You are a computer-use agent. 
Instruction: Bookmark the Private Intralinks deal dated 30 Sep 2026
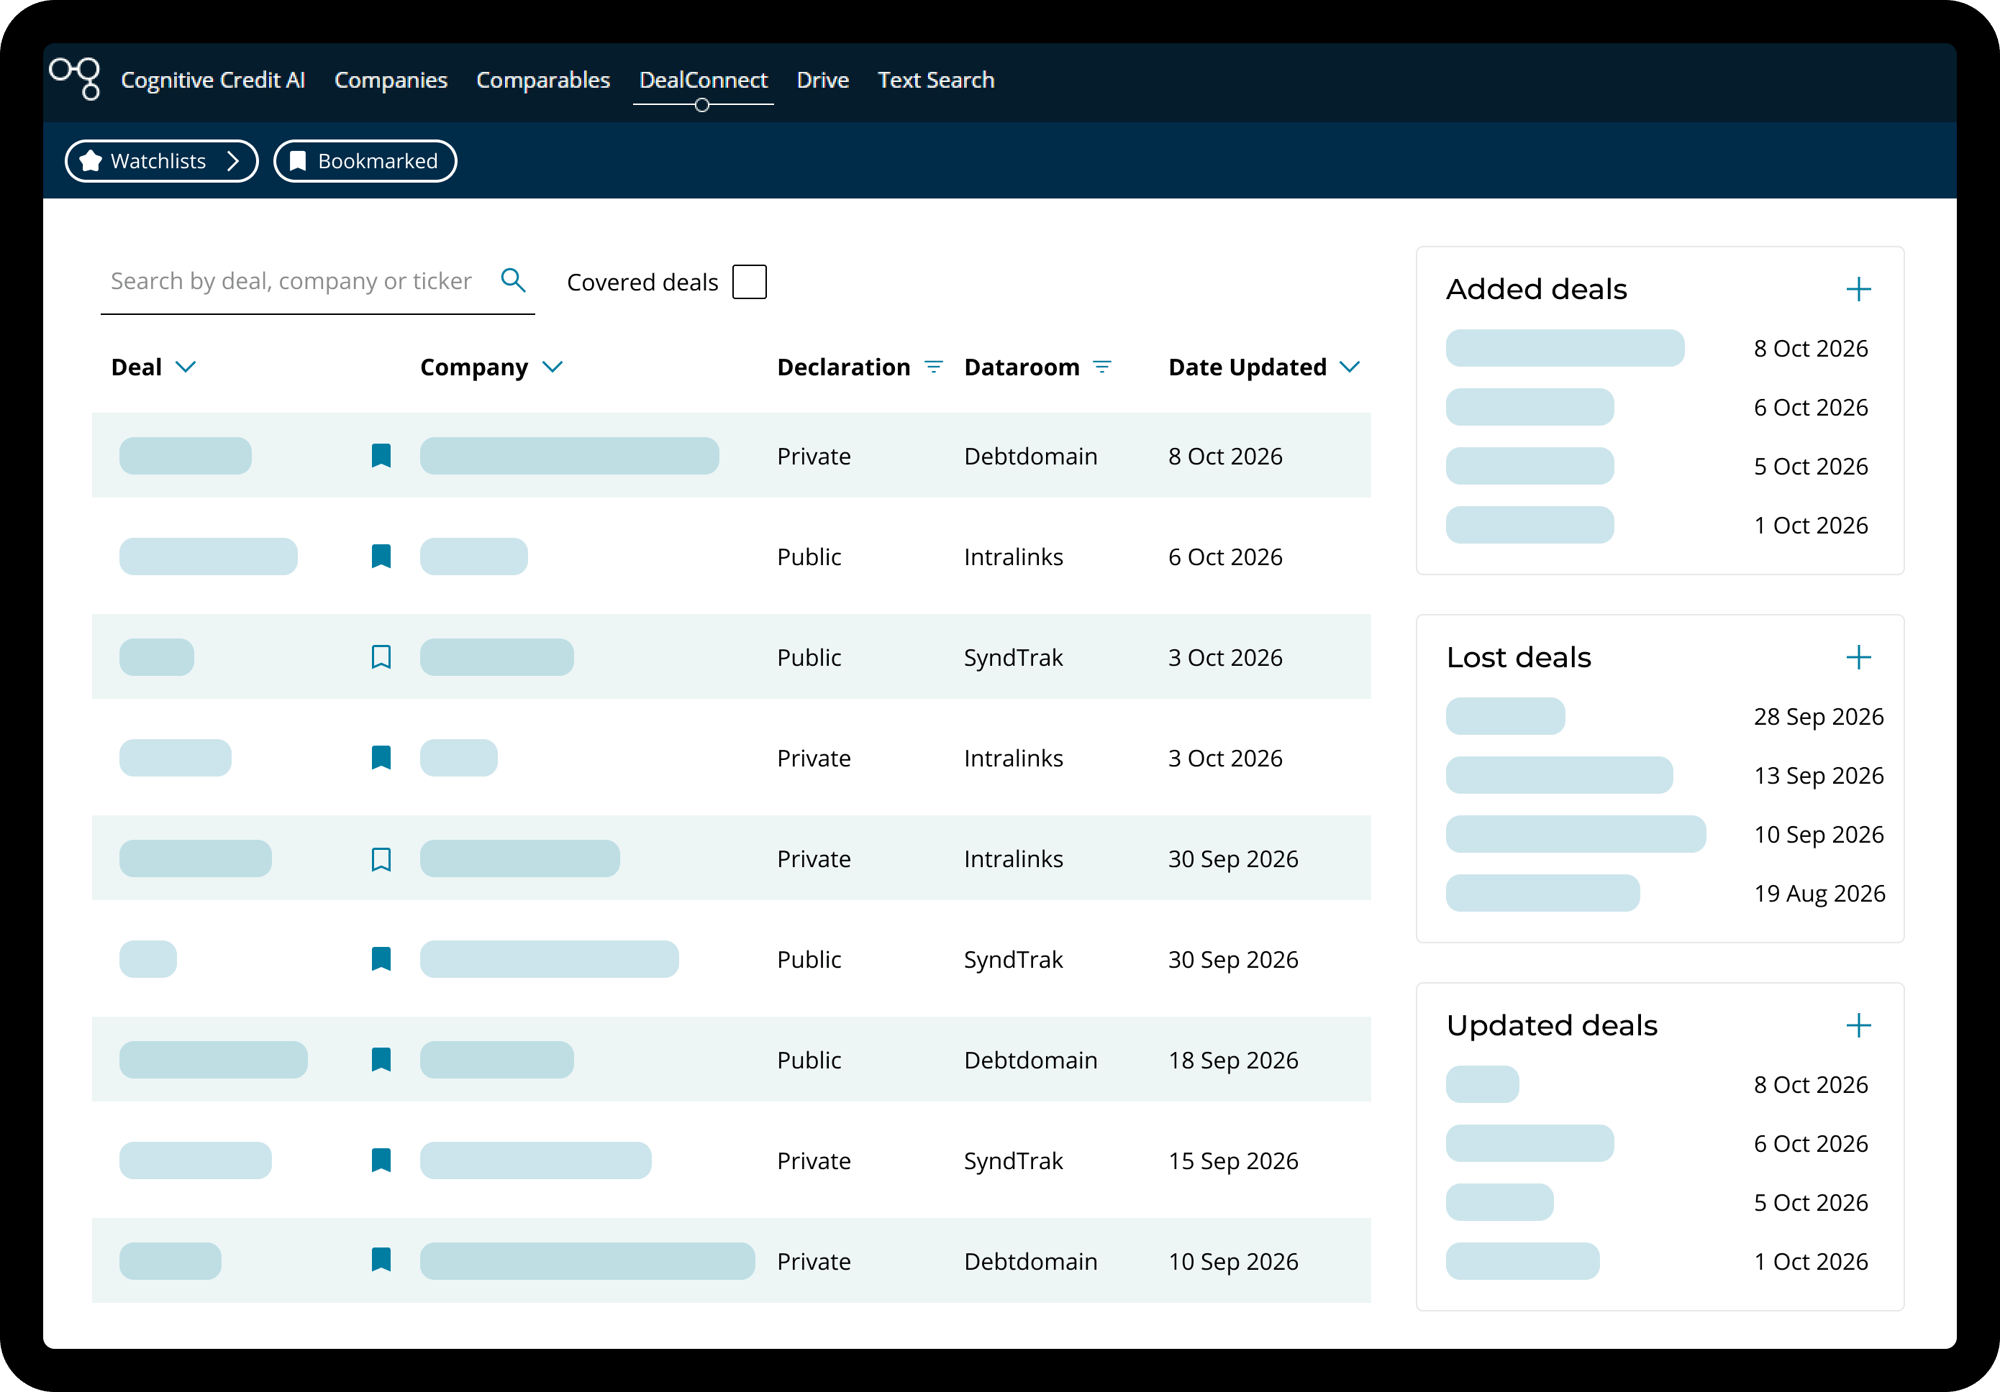tap(381, 859)
